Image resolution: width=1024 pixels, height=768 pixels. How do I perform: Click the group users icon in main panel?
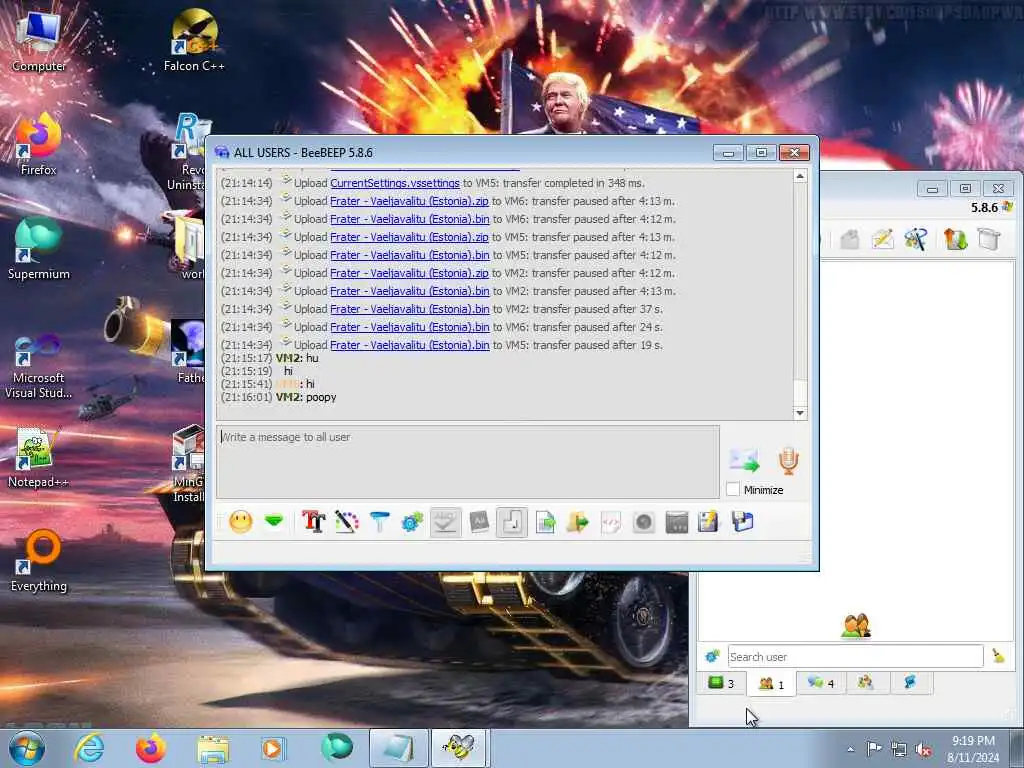(x=856, y=626)
